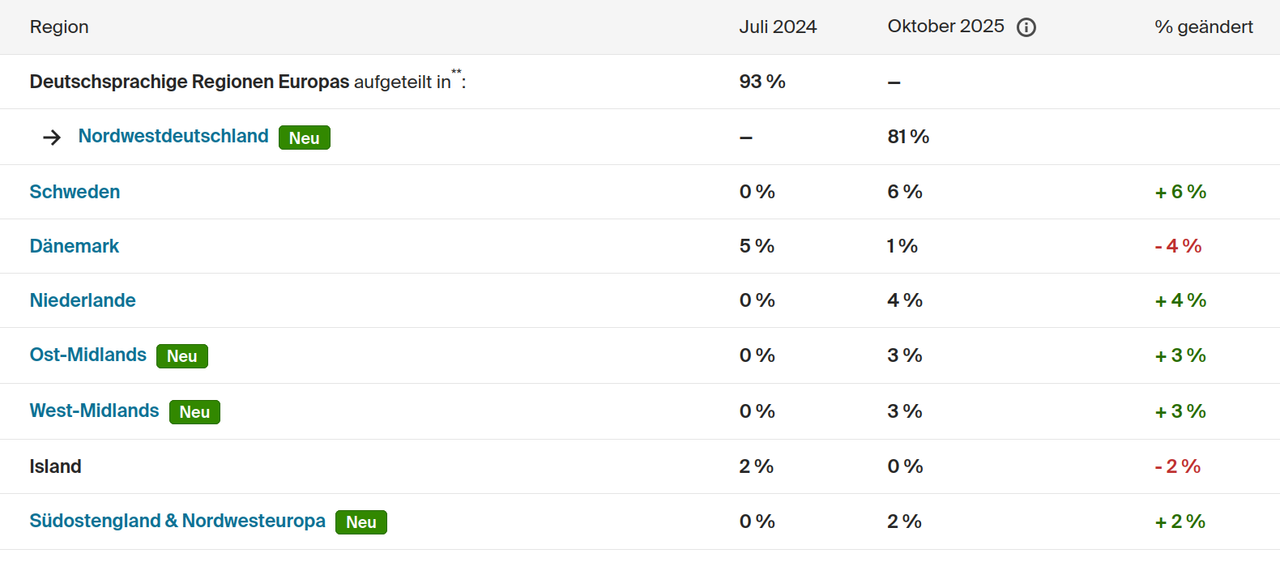The height and width of the screenshot is (561, 1280).
Task: Click the info icon beside Oktober 2025
Action: coord(1026,28)
